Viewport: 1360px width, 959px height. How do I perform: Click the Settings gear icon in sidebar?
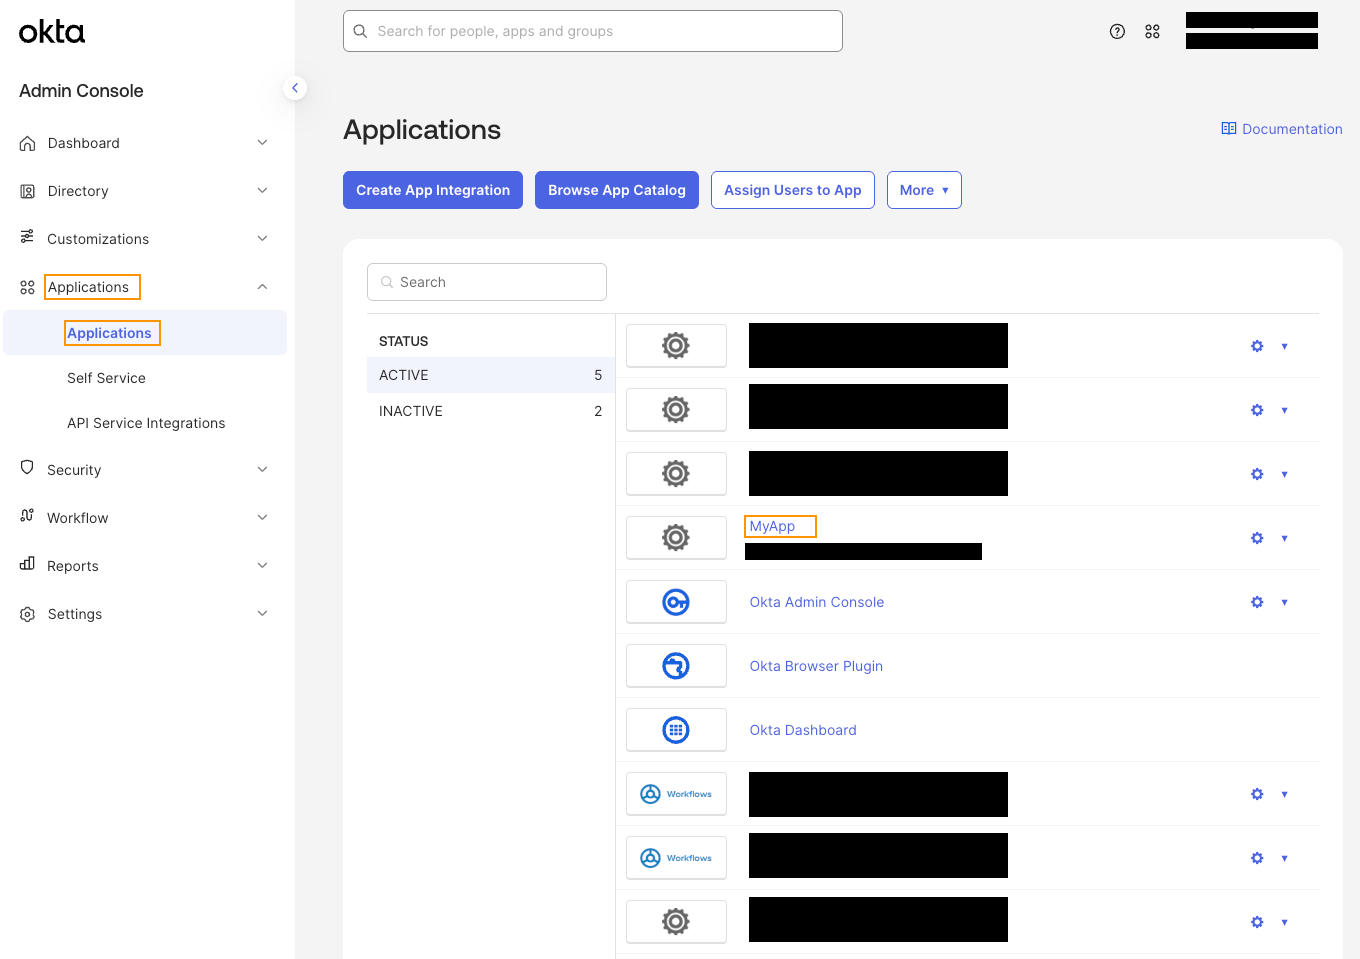(28, 614)
